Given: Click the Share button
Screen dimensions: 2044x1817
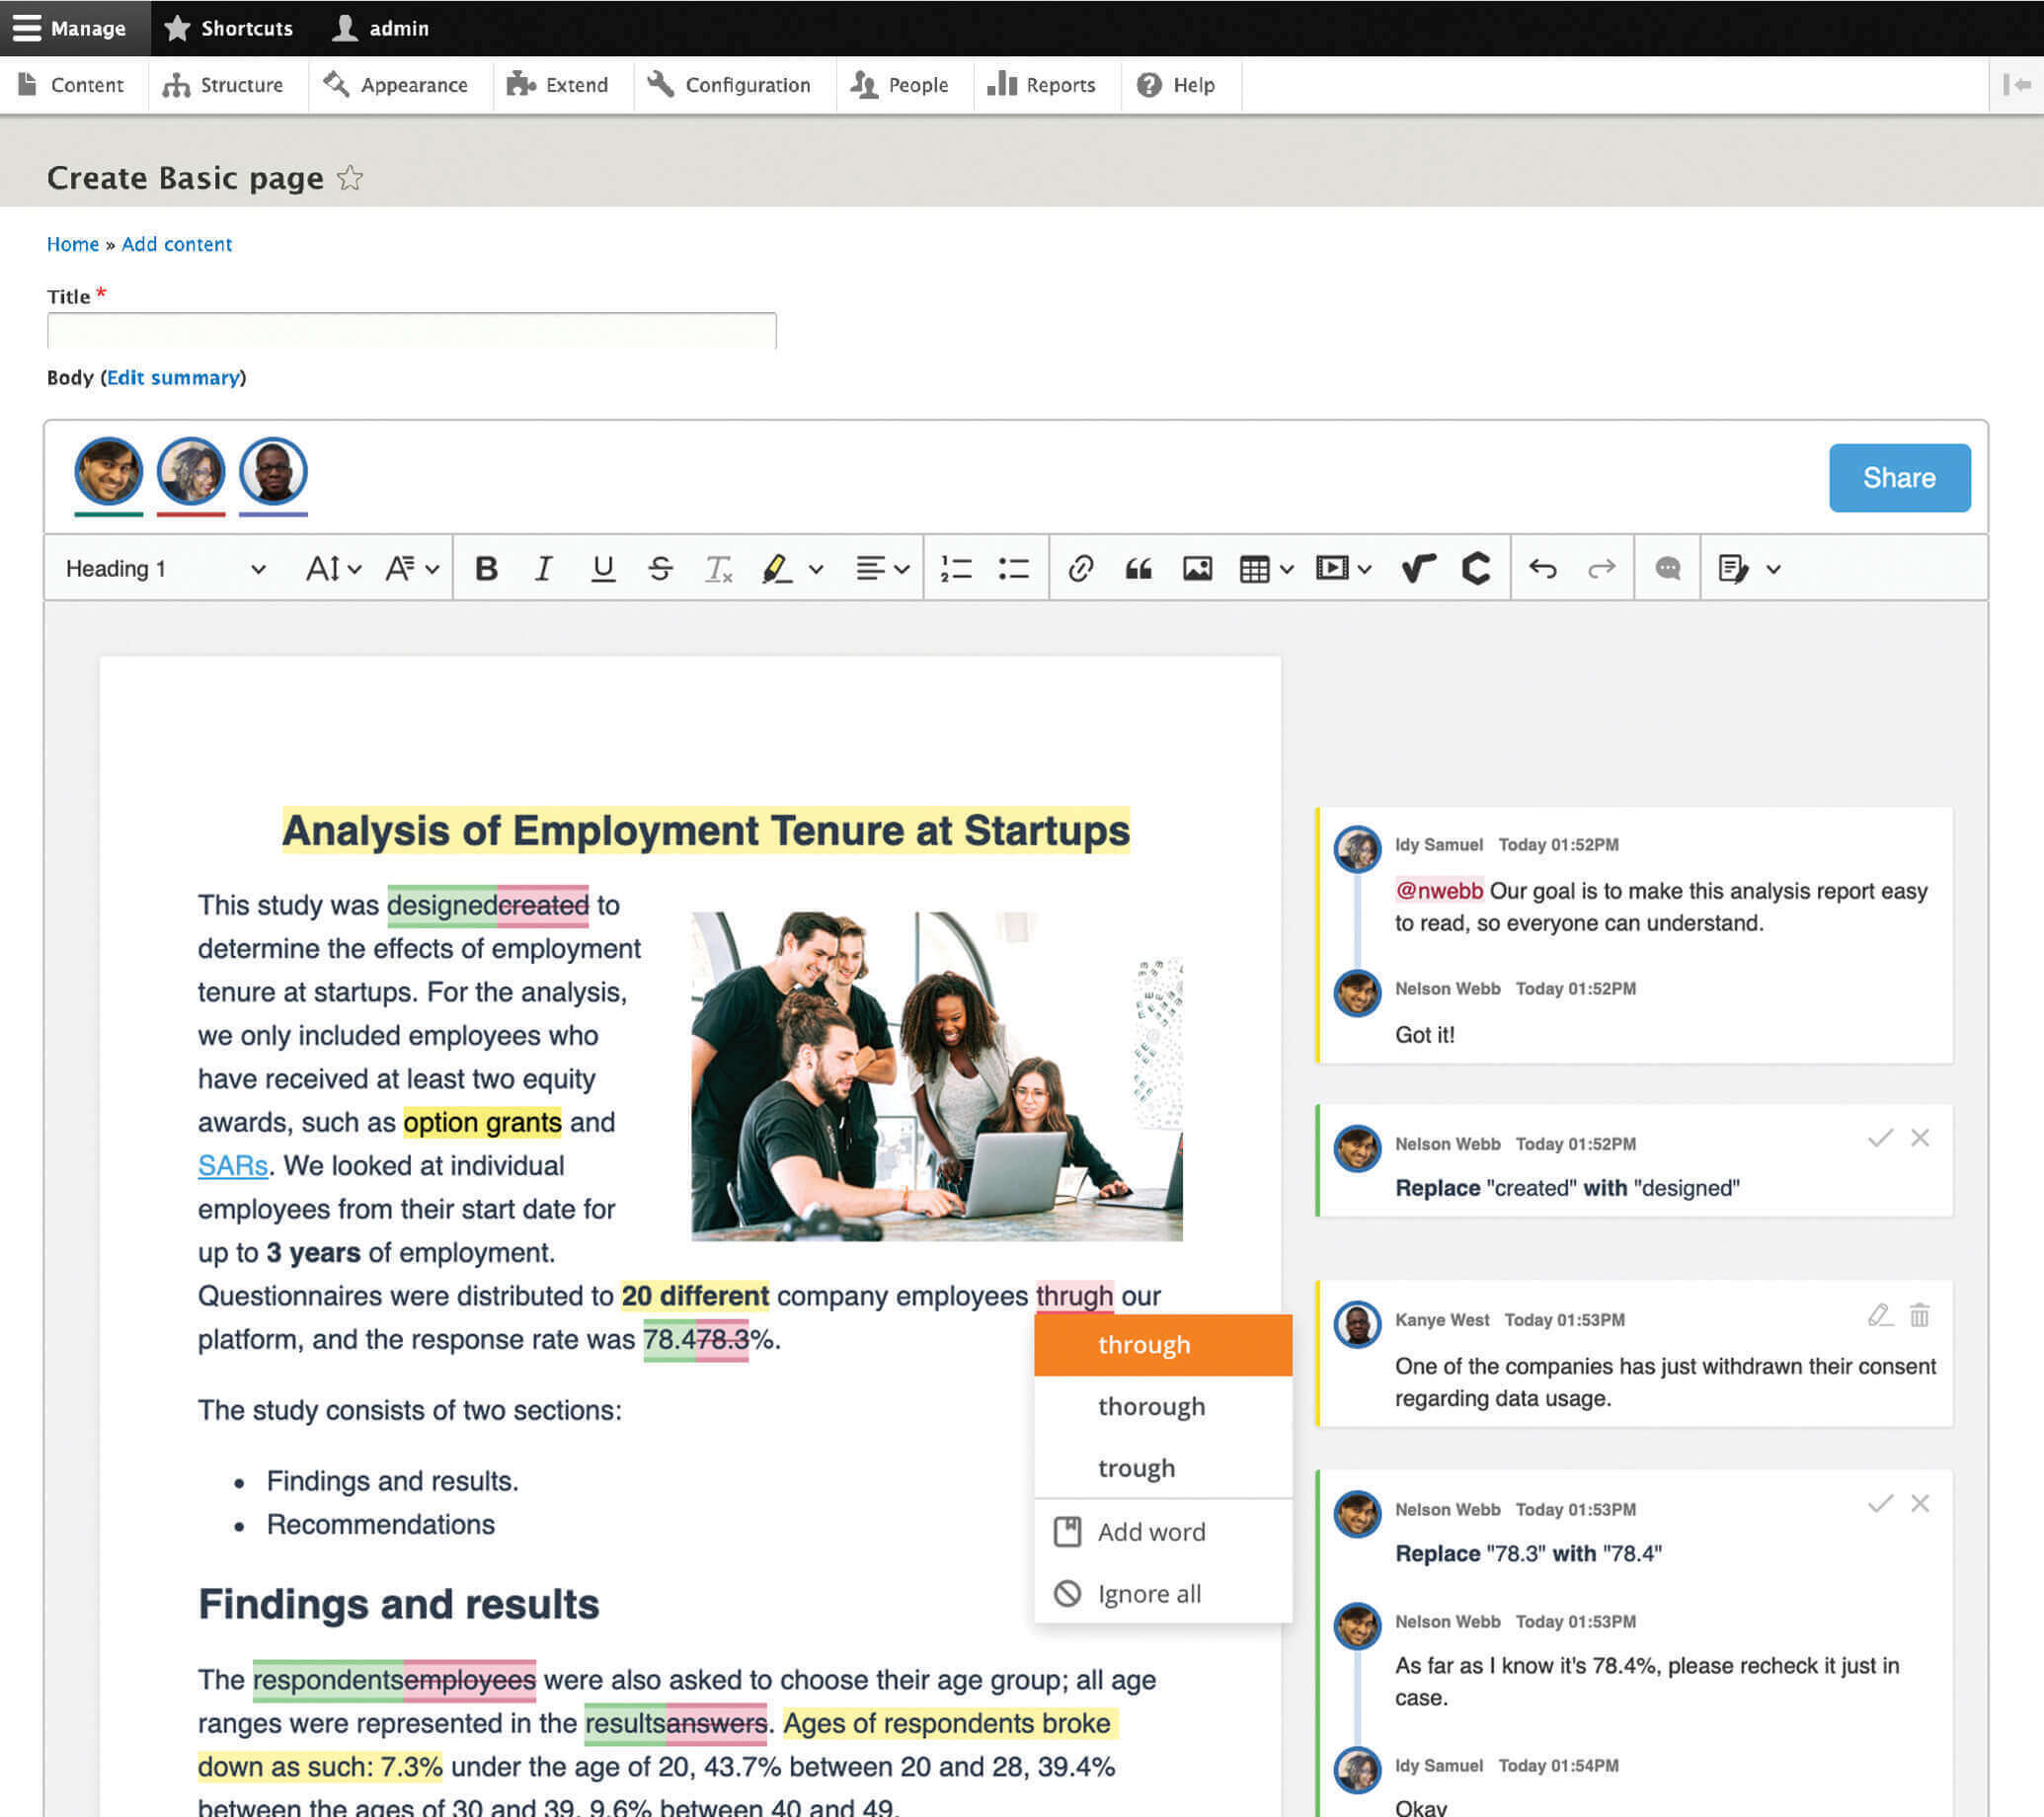Looking at the screenshot, I should pos(1898,477).
